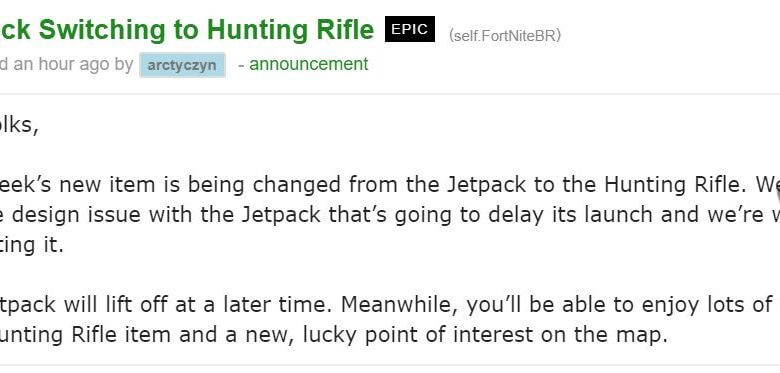Filter by the announcement flair link

309,64
